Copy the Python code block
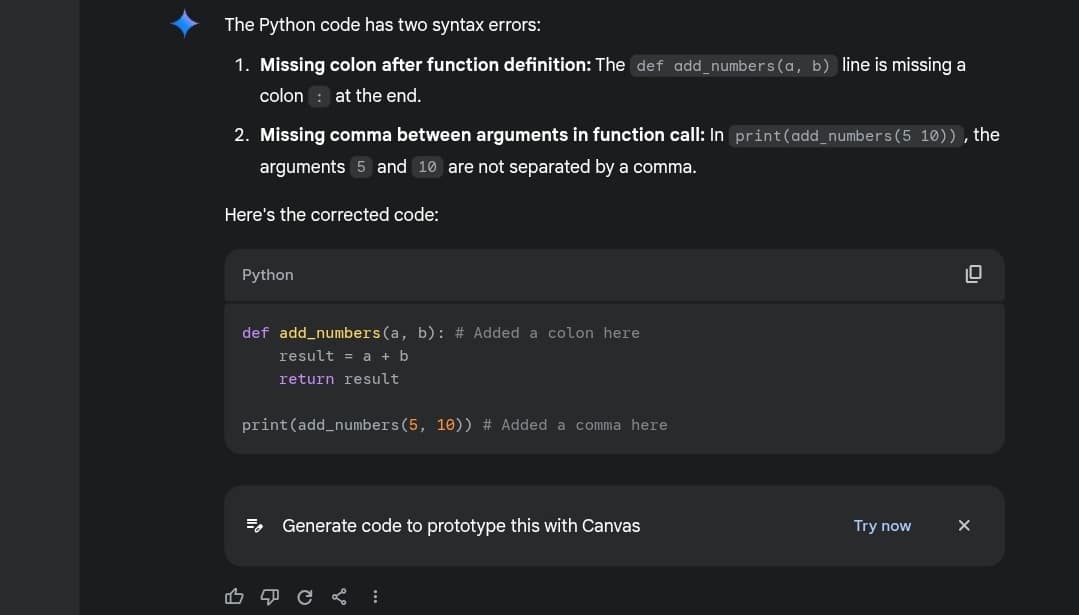The image size is (1079, 615). point(973,274)
